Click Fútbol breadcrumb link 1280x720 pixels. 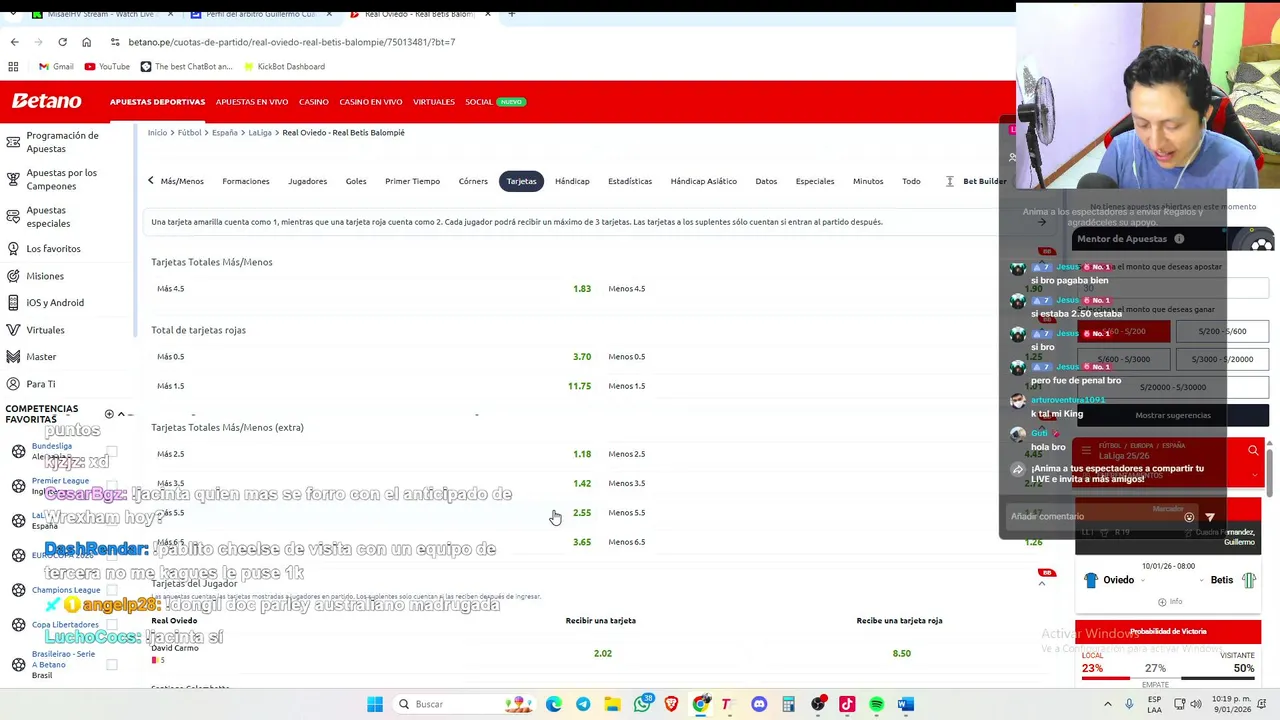tap(190, 133)
